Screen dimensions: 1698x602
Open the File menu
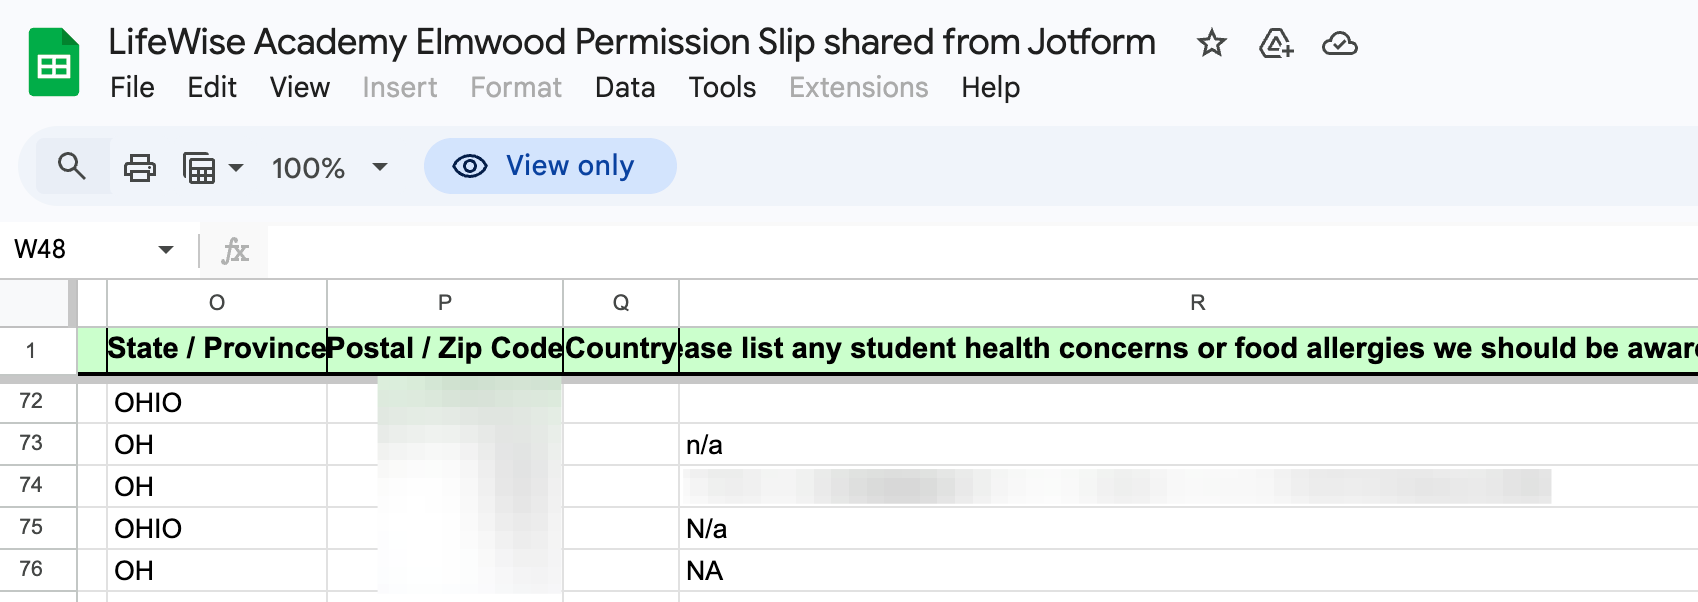click(132, 88)
